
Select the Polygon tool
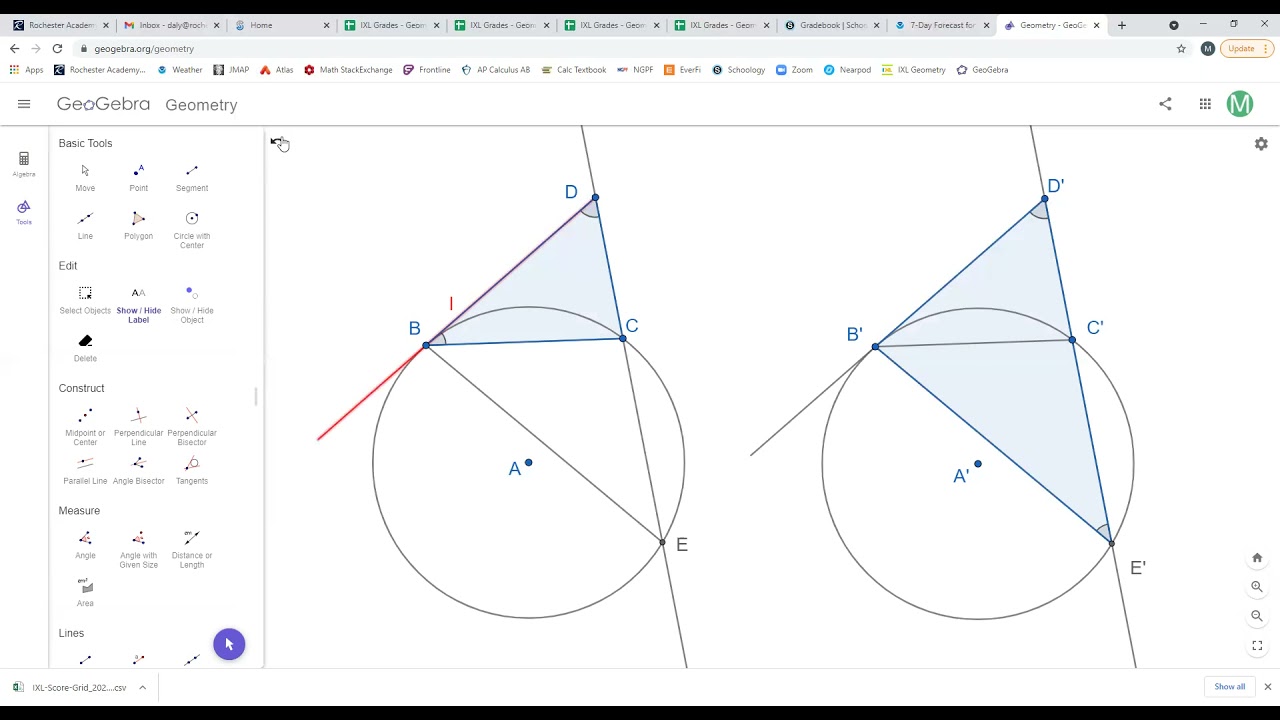point(138,226)
